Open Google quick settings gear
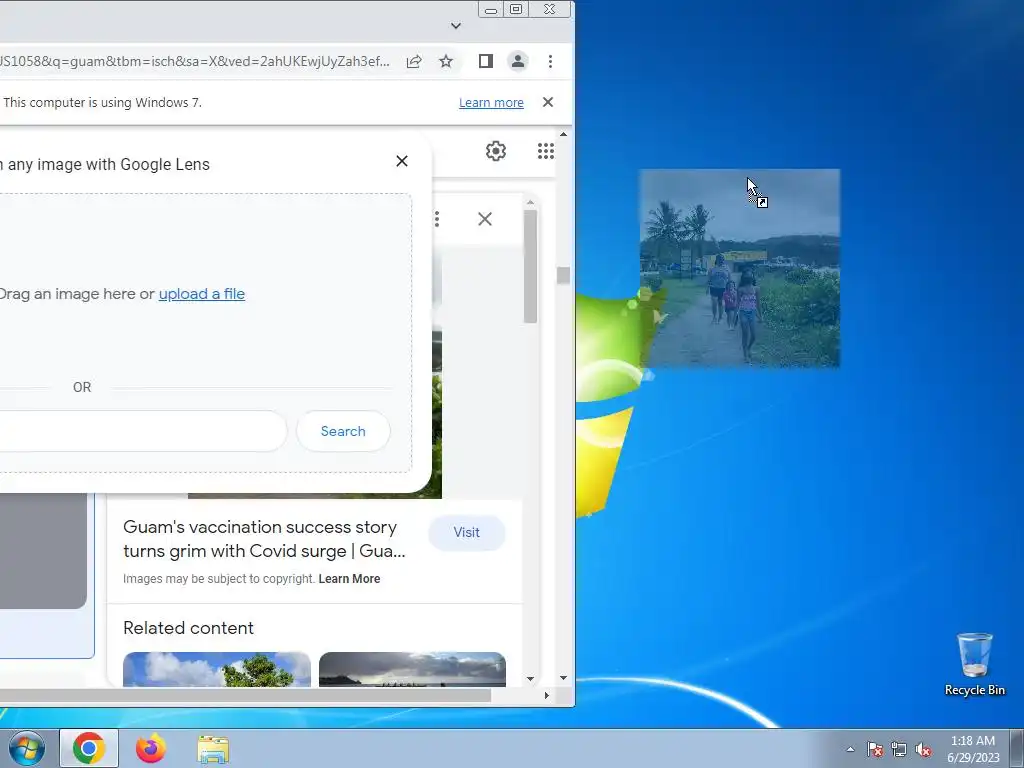Screen dimensions: 1024x768 [x=496, y=151]
